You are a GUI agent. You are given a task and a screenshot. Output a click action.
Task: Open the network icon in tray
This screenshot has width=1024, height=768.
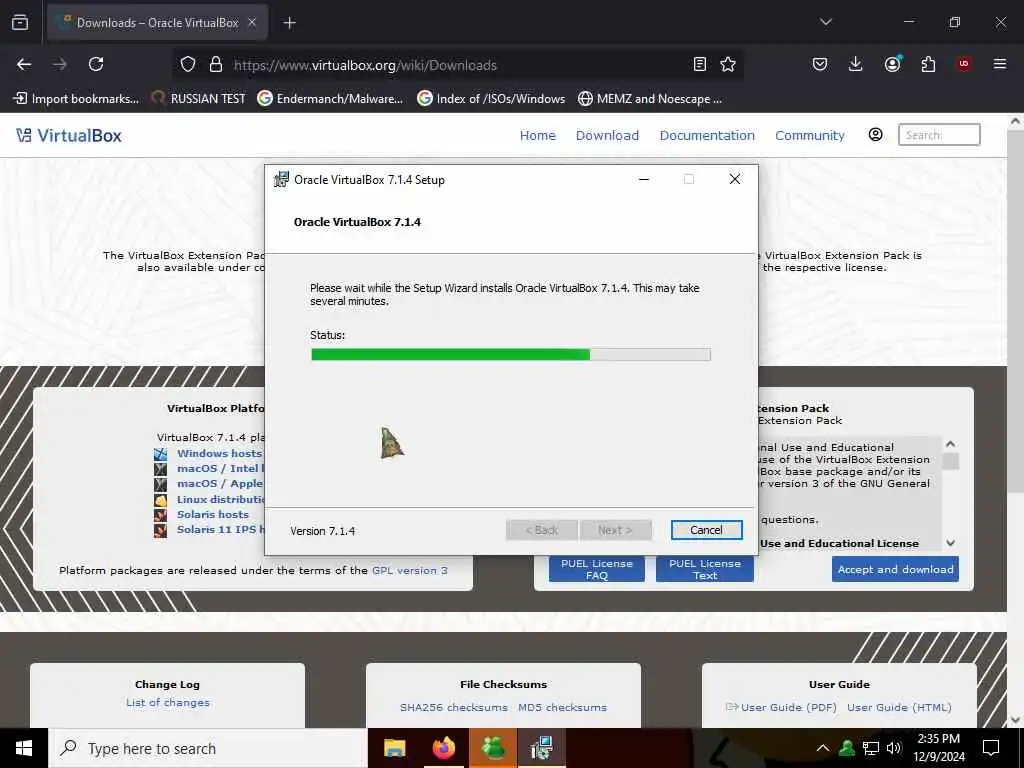pos(871,748)
